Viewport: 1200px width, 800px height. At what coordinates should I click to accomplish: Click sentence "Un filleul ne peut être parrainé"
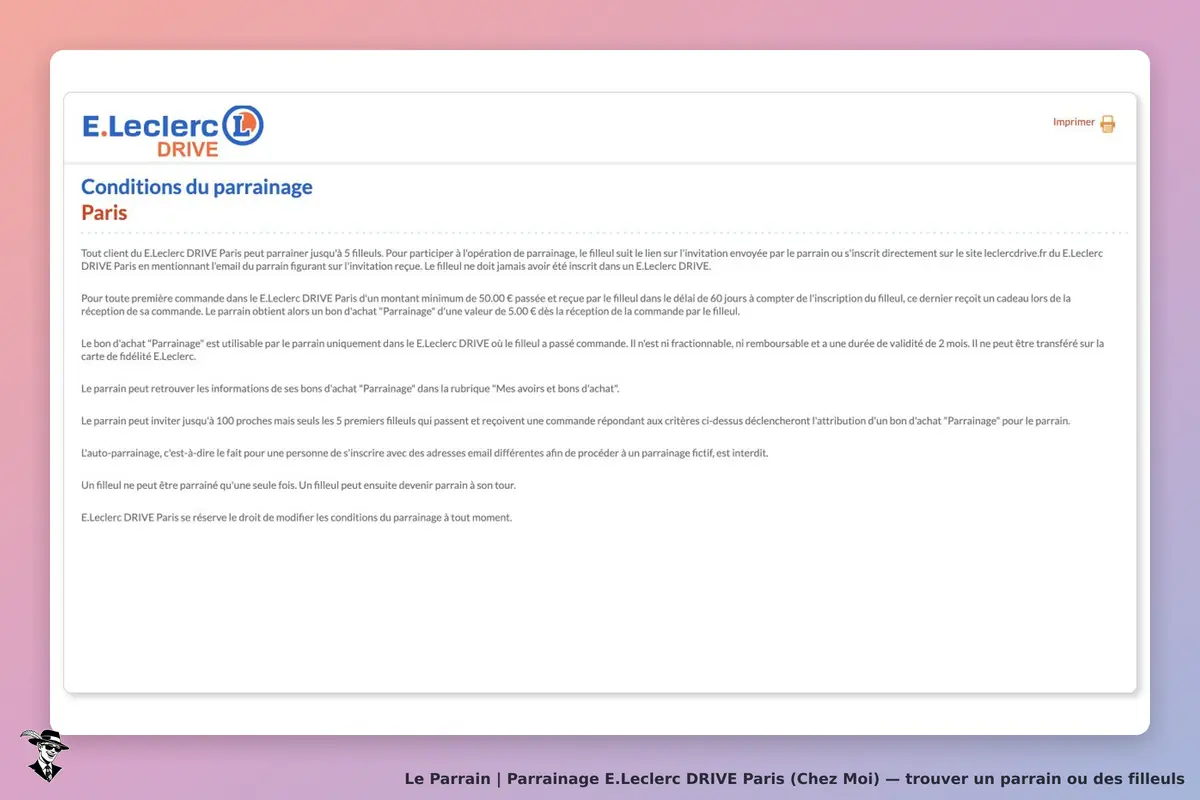(x=298, y=485)
